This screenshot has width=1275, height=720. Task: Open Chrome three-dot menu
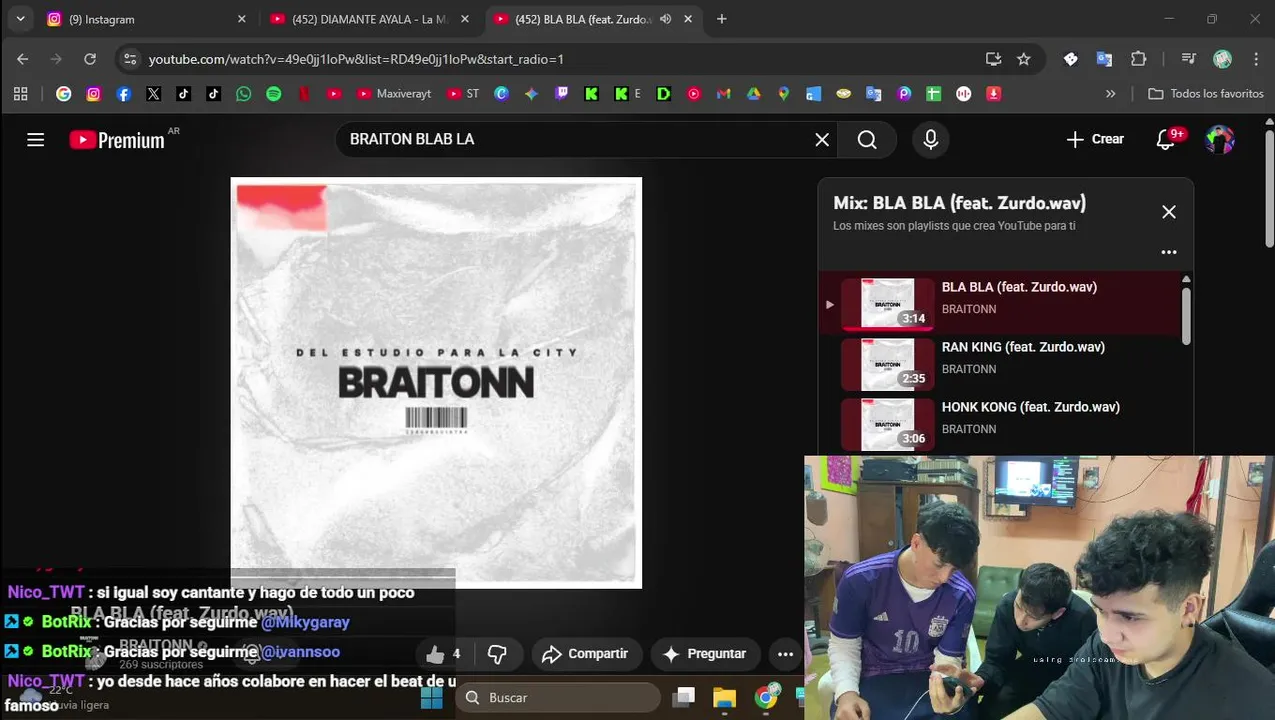[x=1256, y=59]
